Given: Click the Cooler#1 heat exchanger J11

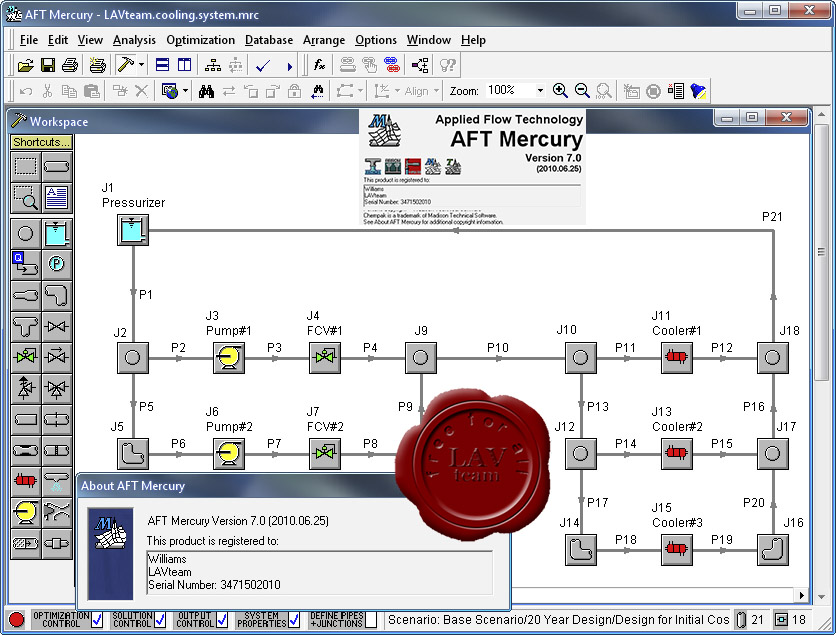Looking at the screenshot, I should (x=677, y=358).
